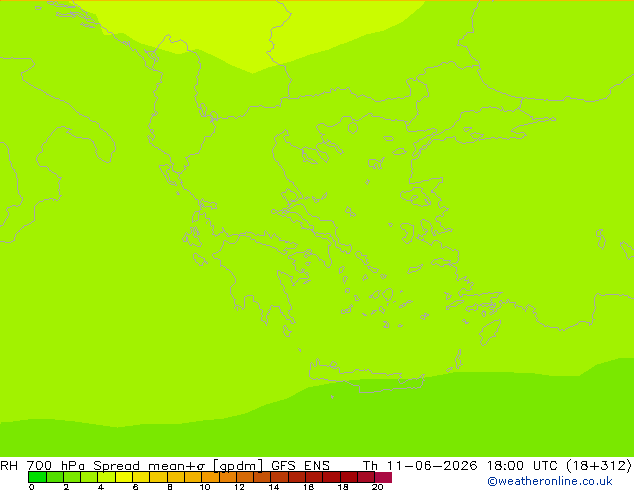Click the green legend swatch starting at 0

coord(37,477)
